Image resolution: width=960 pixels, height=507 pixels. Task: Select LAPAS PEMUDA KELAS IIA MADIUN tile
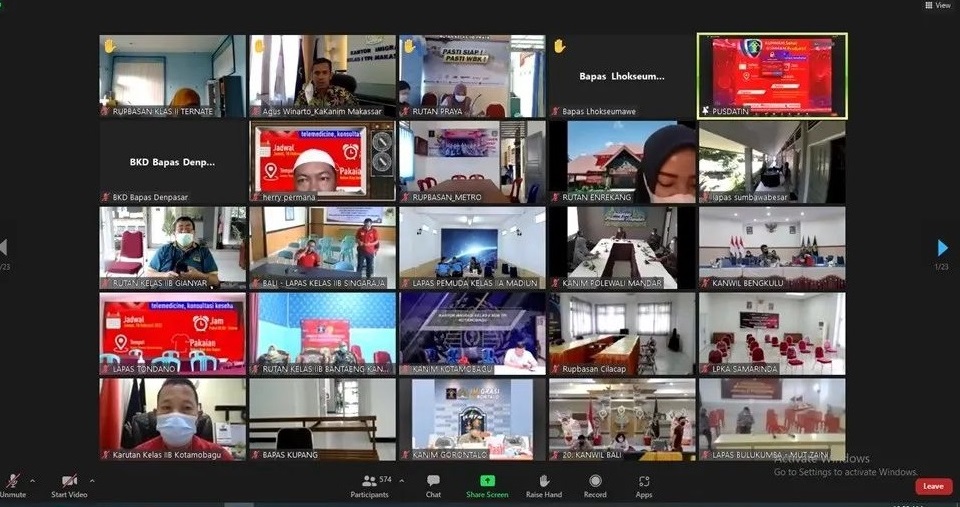coord(472,247)
